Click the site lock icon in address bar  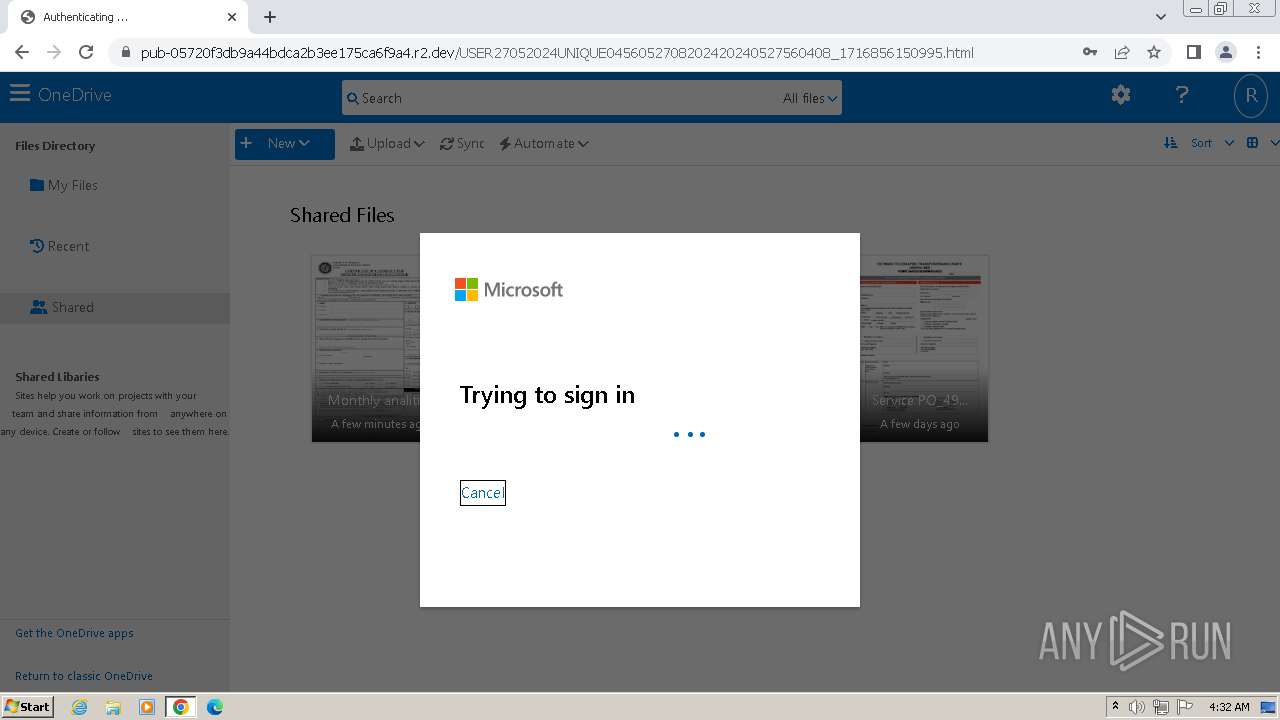[x=125, y=53]
